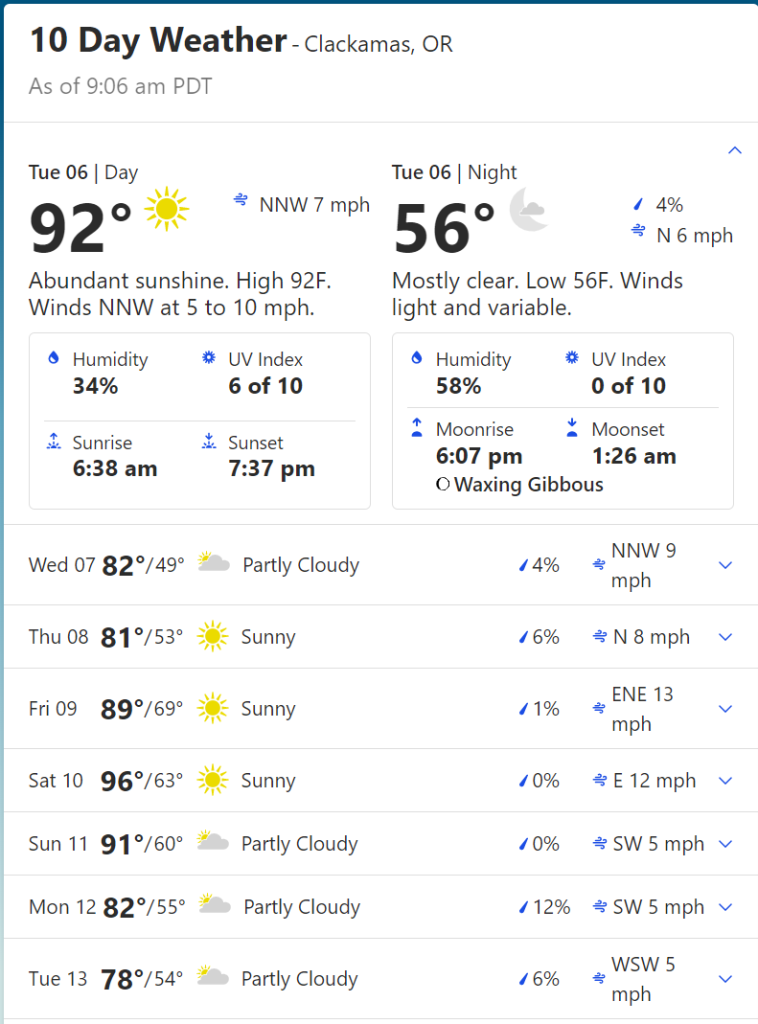Open the Sun 11 Partly Cloudy row
This screenshot has width=758, height=1024.
299,844
